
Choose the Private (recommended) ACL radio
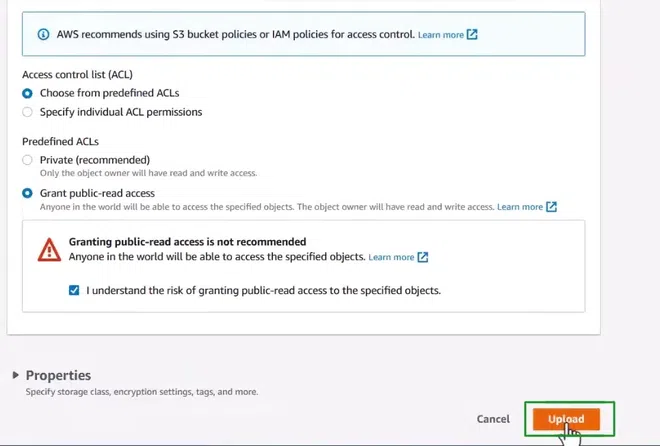pos(28,160)
